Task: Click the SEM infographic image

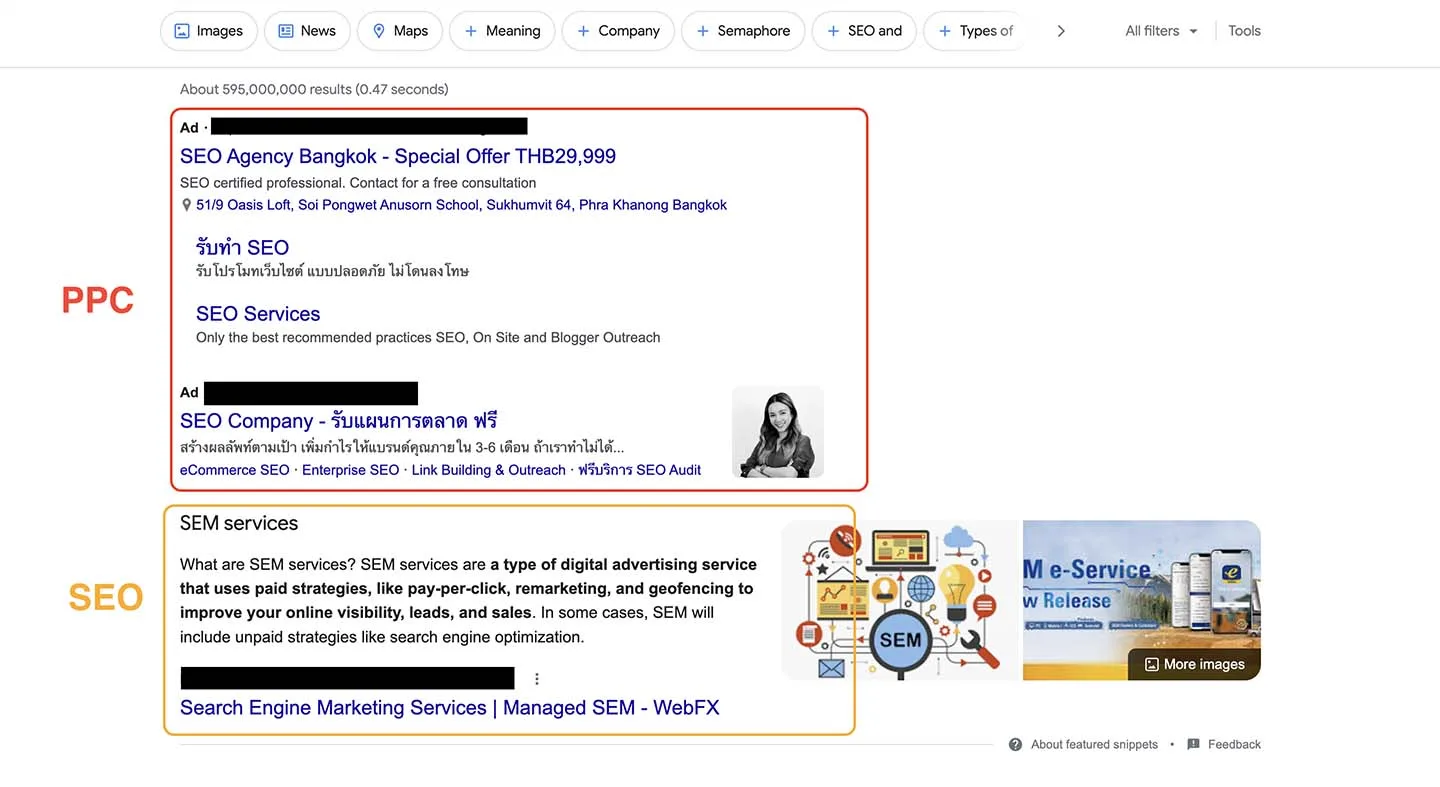Action: coord(899,600)
